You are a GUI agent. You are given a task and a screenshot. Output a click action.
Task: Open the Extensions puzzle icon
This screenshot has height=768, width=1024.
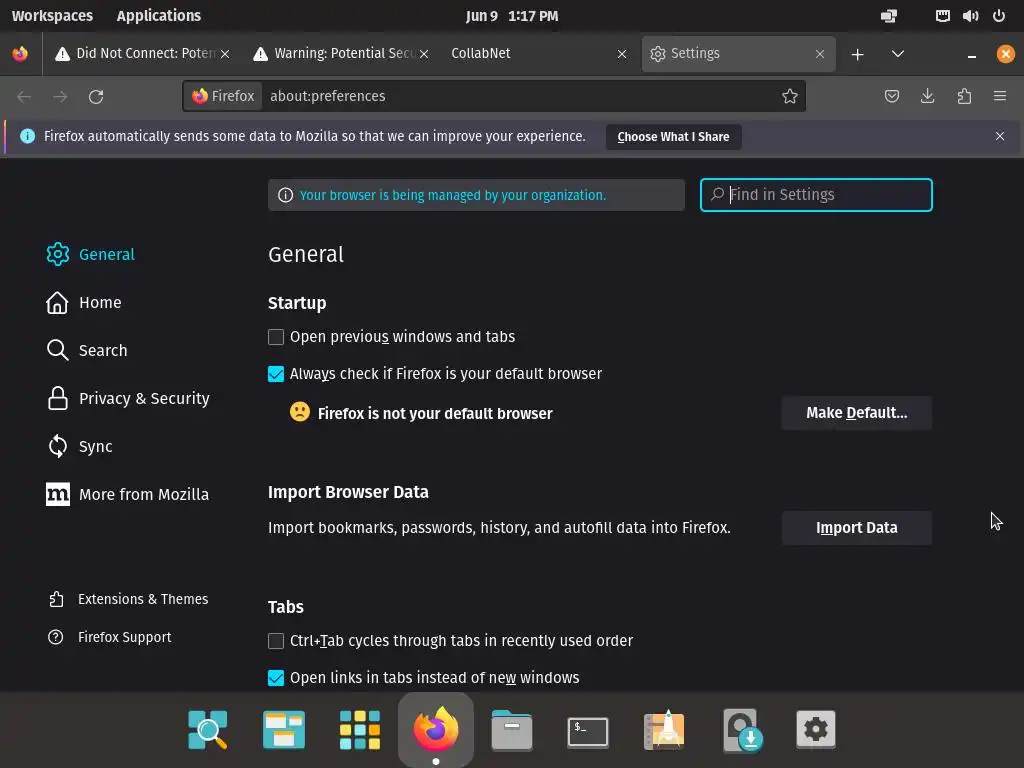[964, 96]
